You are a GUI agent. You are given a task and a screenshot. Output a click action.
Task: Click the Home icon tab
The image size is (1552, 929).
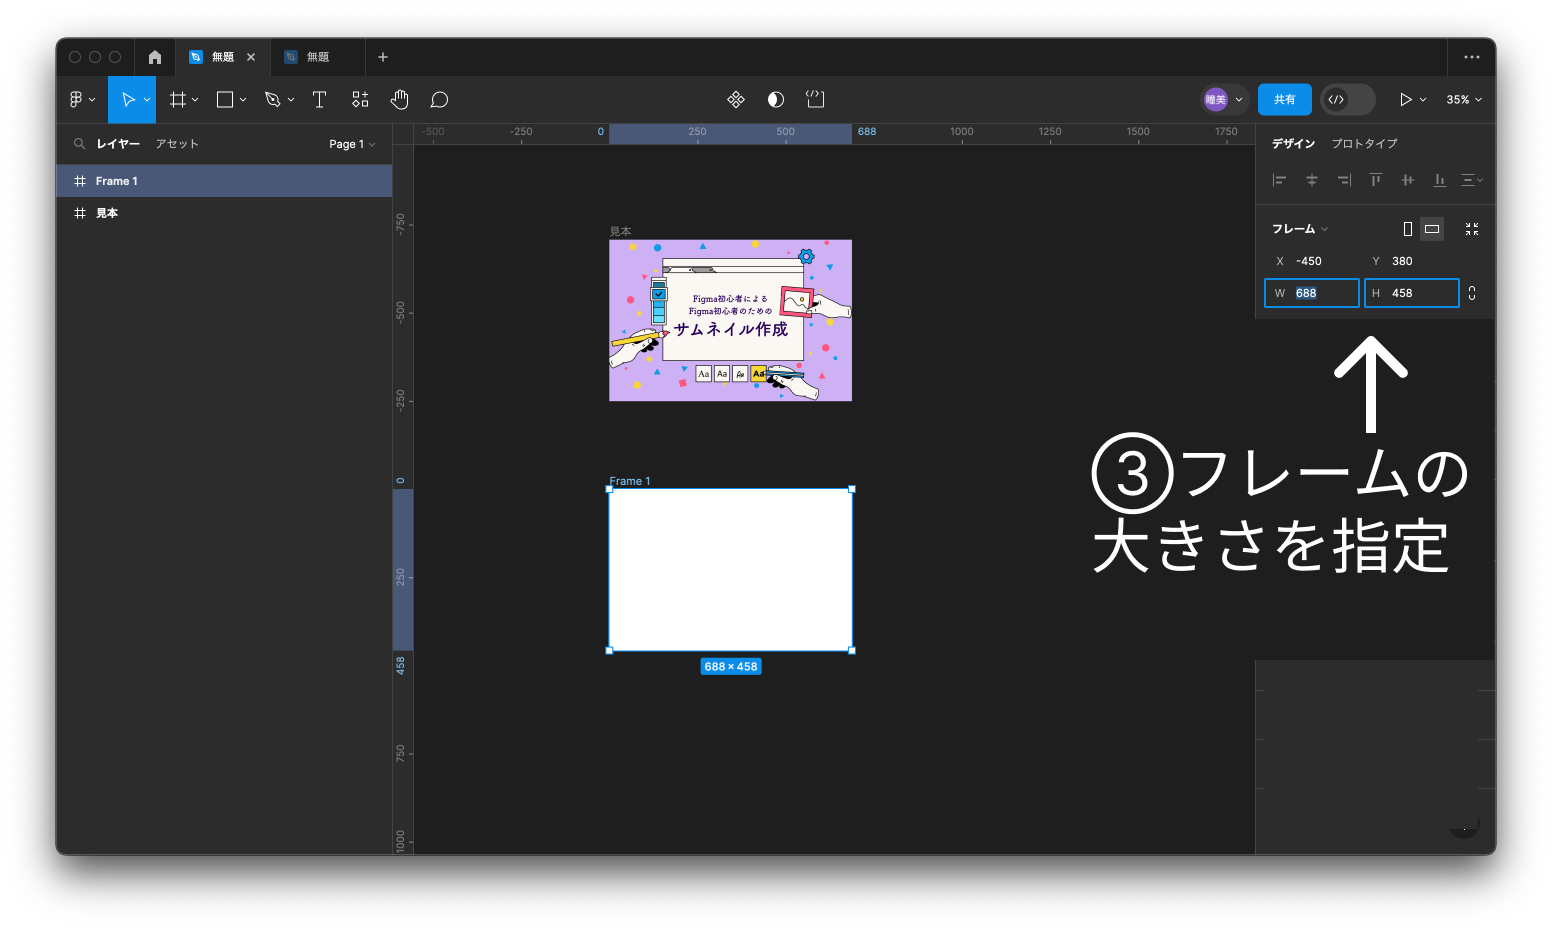point(155,57)
